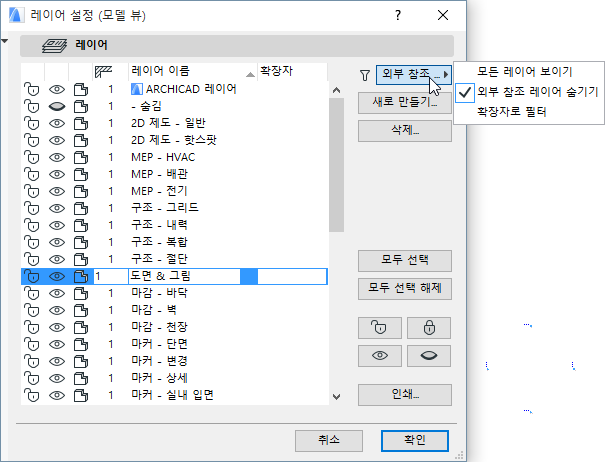Click lock icon of 마감 - 바닥 row
Image resolution: width=605 pixels, height=462 pixels.
32,293
